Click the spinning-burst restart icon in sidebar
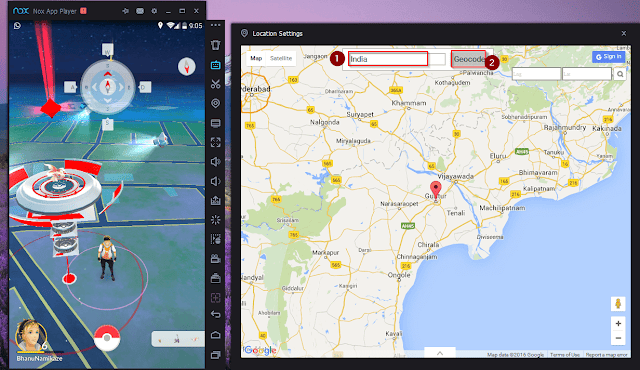This screenshot has width=640, height=370. (x=216, y=220)
